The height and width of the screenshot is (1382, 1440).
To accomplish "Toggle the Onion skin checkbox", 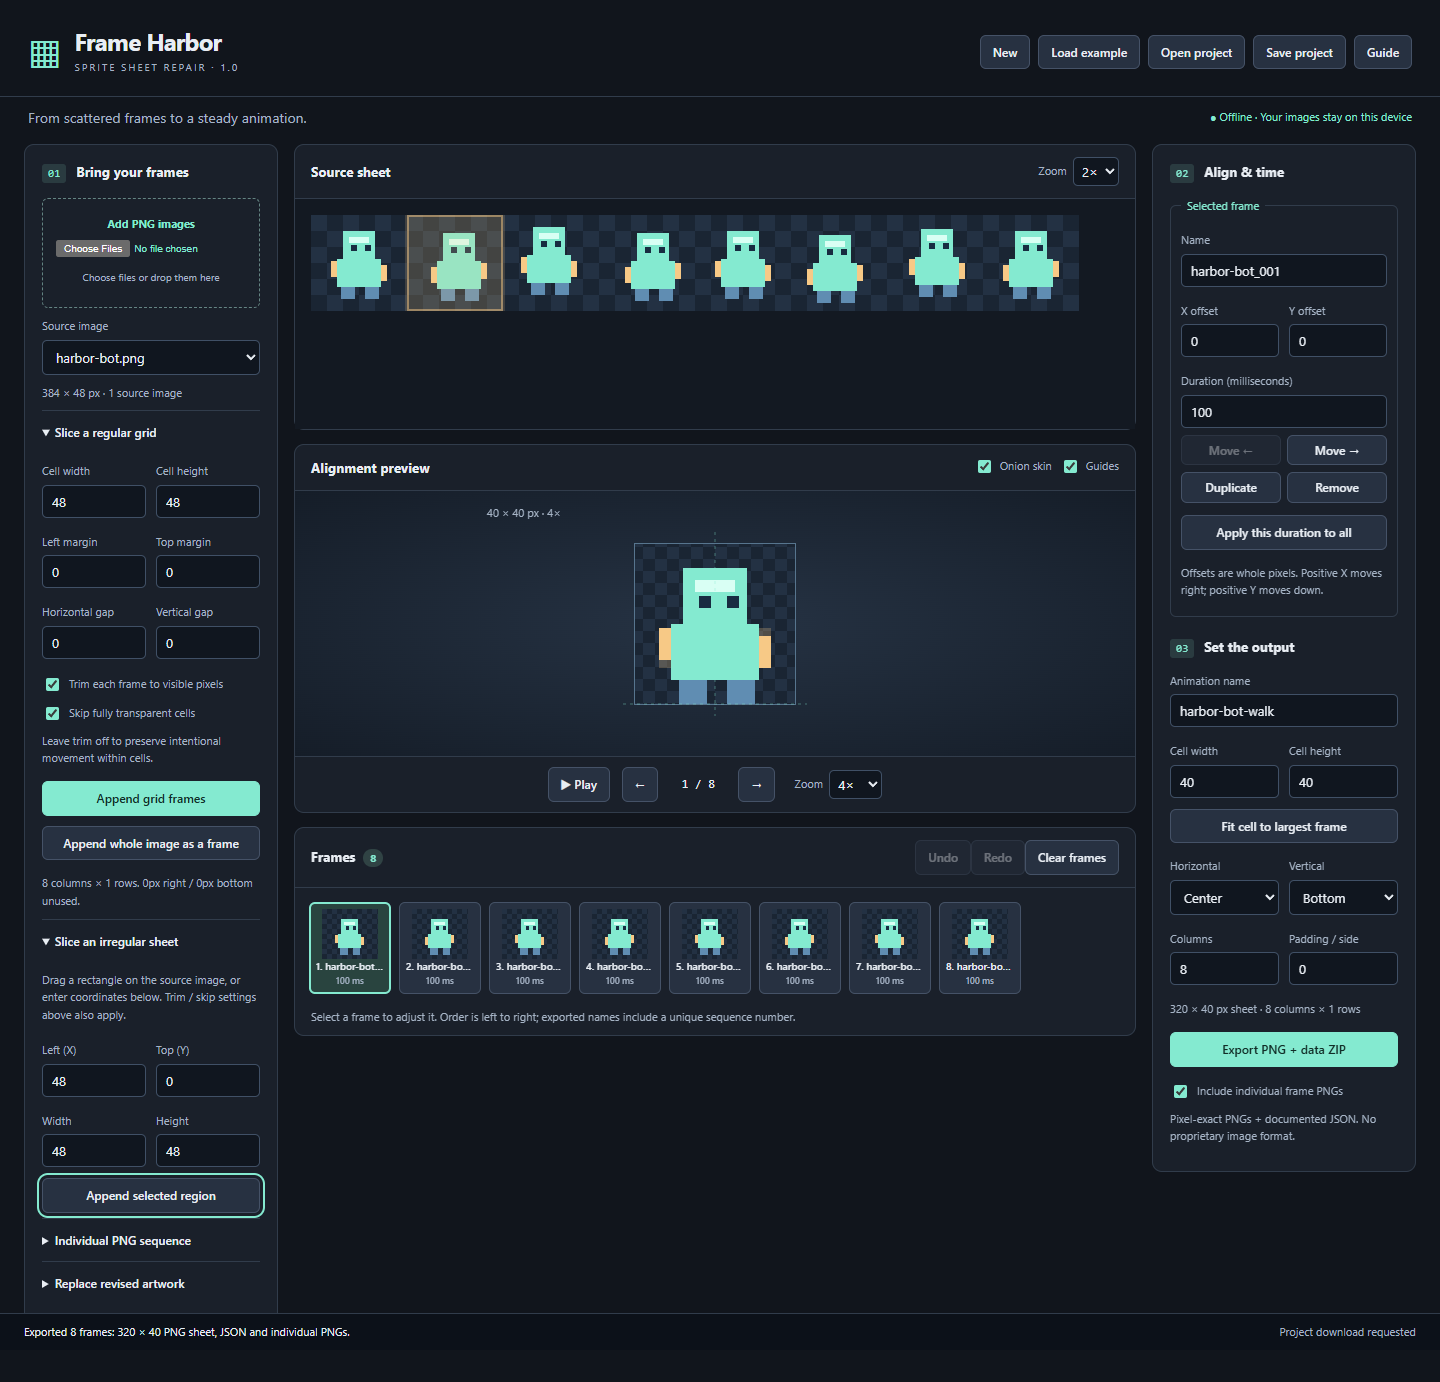I will (984, 466).
